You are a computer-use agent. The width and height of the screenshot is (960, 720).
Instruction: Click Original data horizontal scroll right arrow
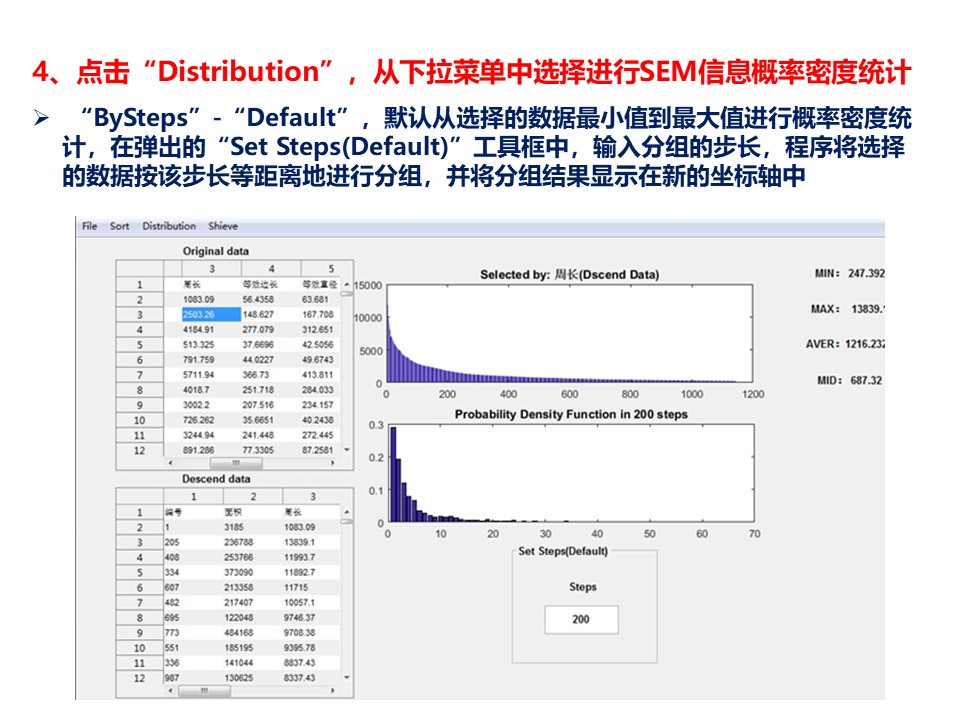click(332, 463)
